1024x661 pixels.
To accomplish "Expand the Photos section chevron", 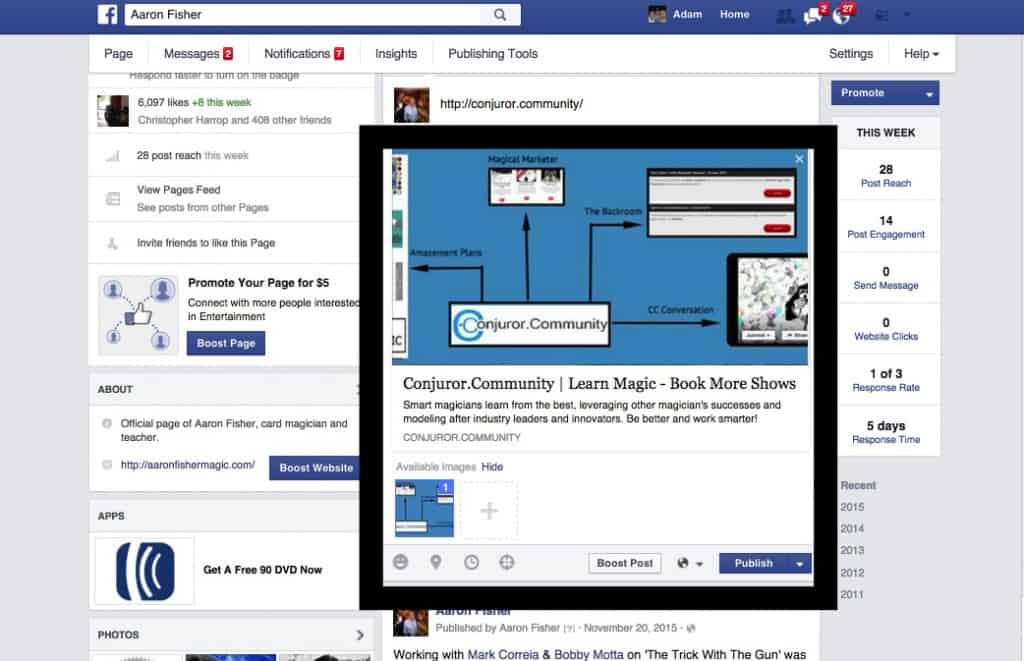I will [x=360, y=635].
